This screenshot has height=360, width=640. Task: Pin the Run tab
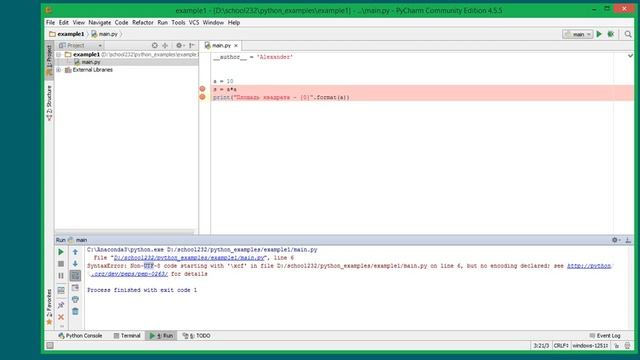tap(61, 305)
